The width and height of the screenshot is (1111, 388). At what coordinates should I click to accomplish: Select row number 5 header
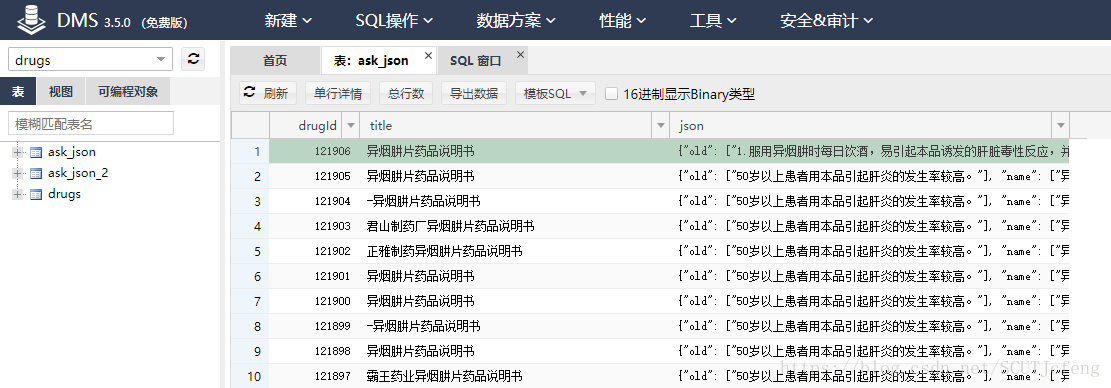pos(250,251)
